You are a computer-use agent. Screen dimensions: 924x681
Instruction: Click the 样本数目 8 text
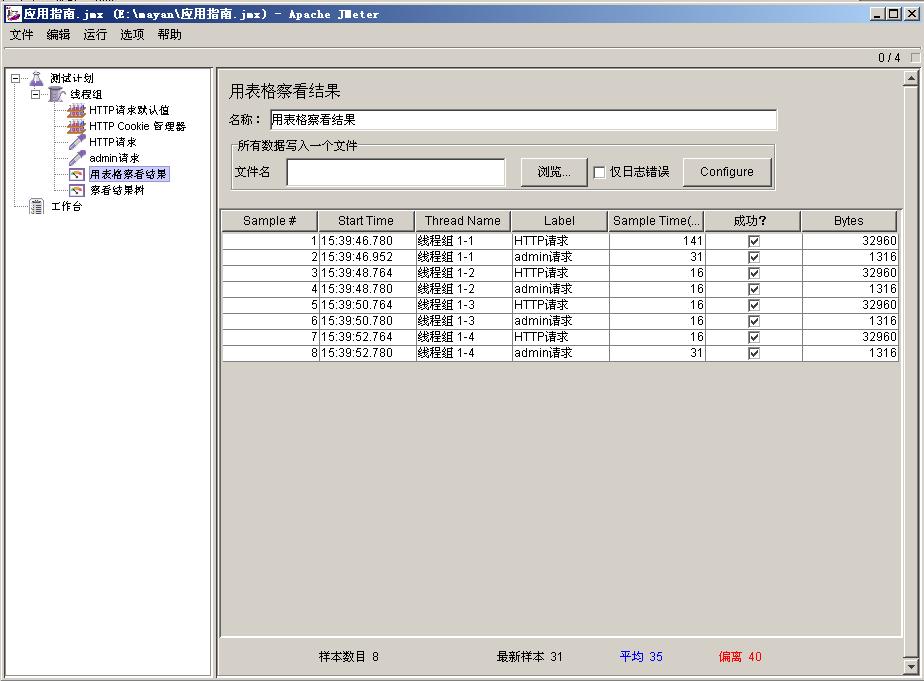coord(349,656)
